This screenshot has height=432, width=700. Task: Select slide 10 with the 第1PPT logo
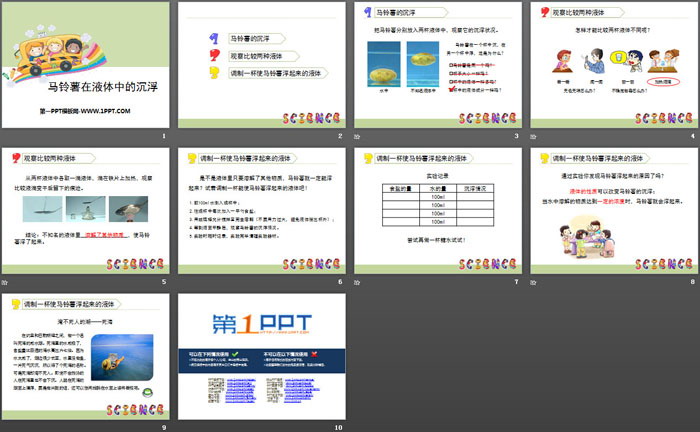point(262,357)
